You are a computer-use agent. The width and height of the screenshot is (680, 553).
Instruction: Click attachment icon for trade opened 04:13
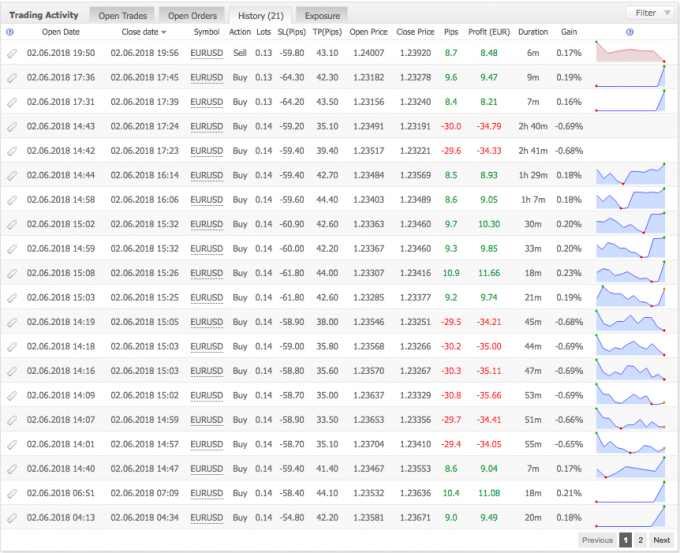(12, 518)
